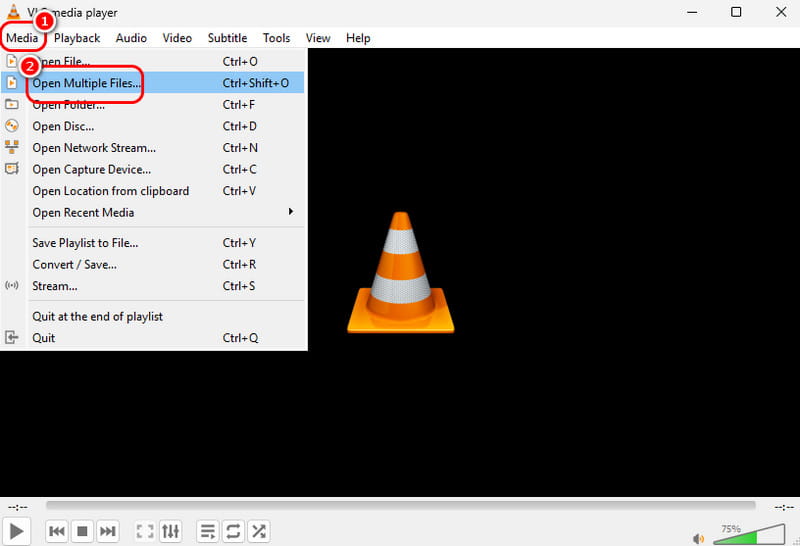Open the Playback menu
Image resolution: width=800 pixels, height=546 pixels.
(77, 38)
